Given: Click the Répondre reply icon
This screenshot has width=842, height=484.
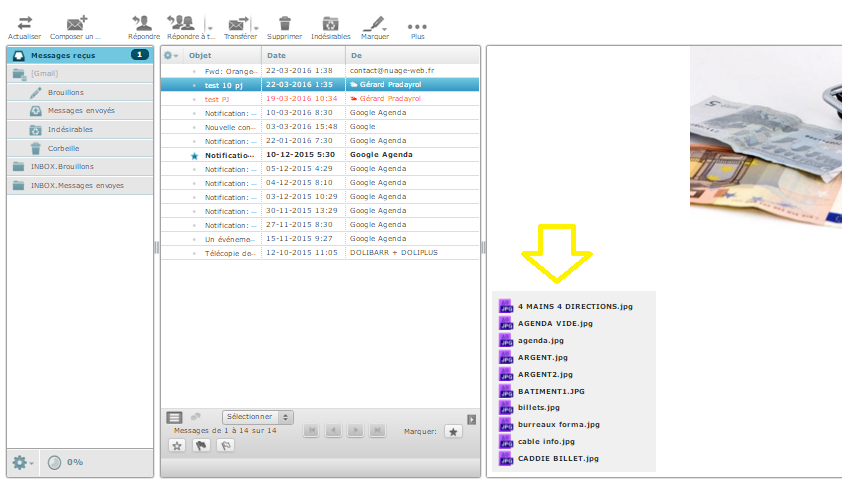Looking at the screenshot, I should [x=143, y=23].
